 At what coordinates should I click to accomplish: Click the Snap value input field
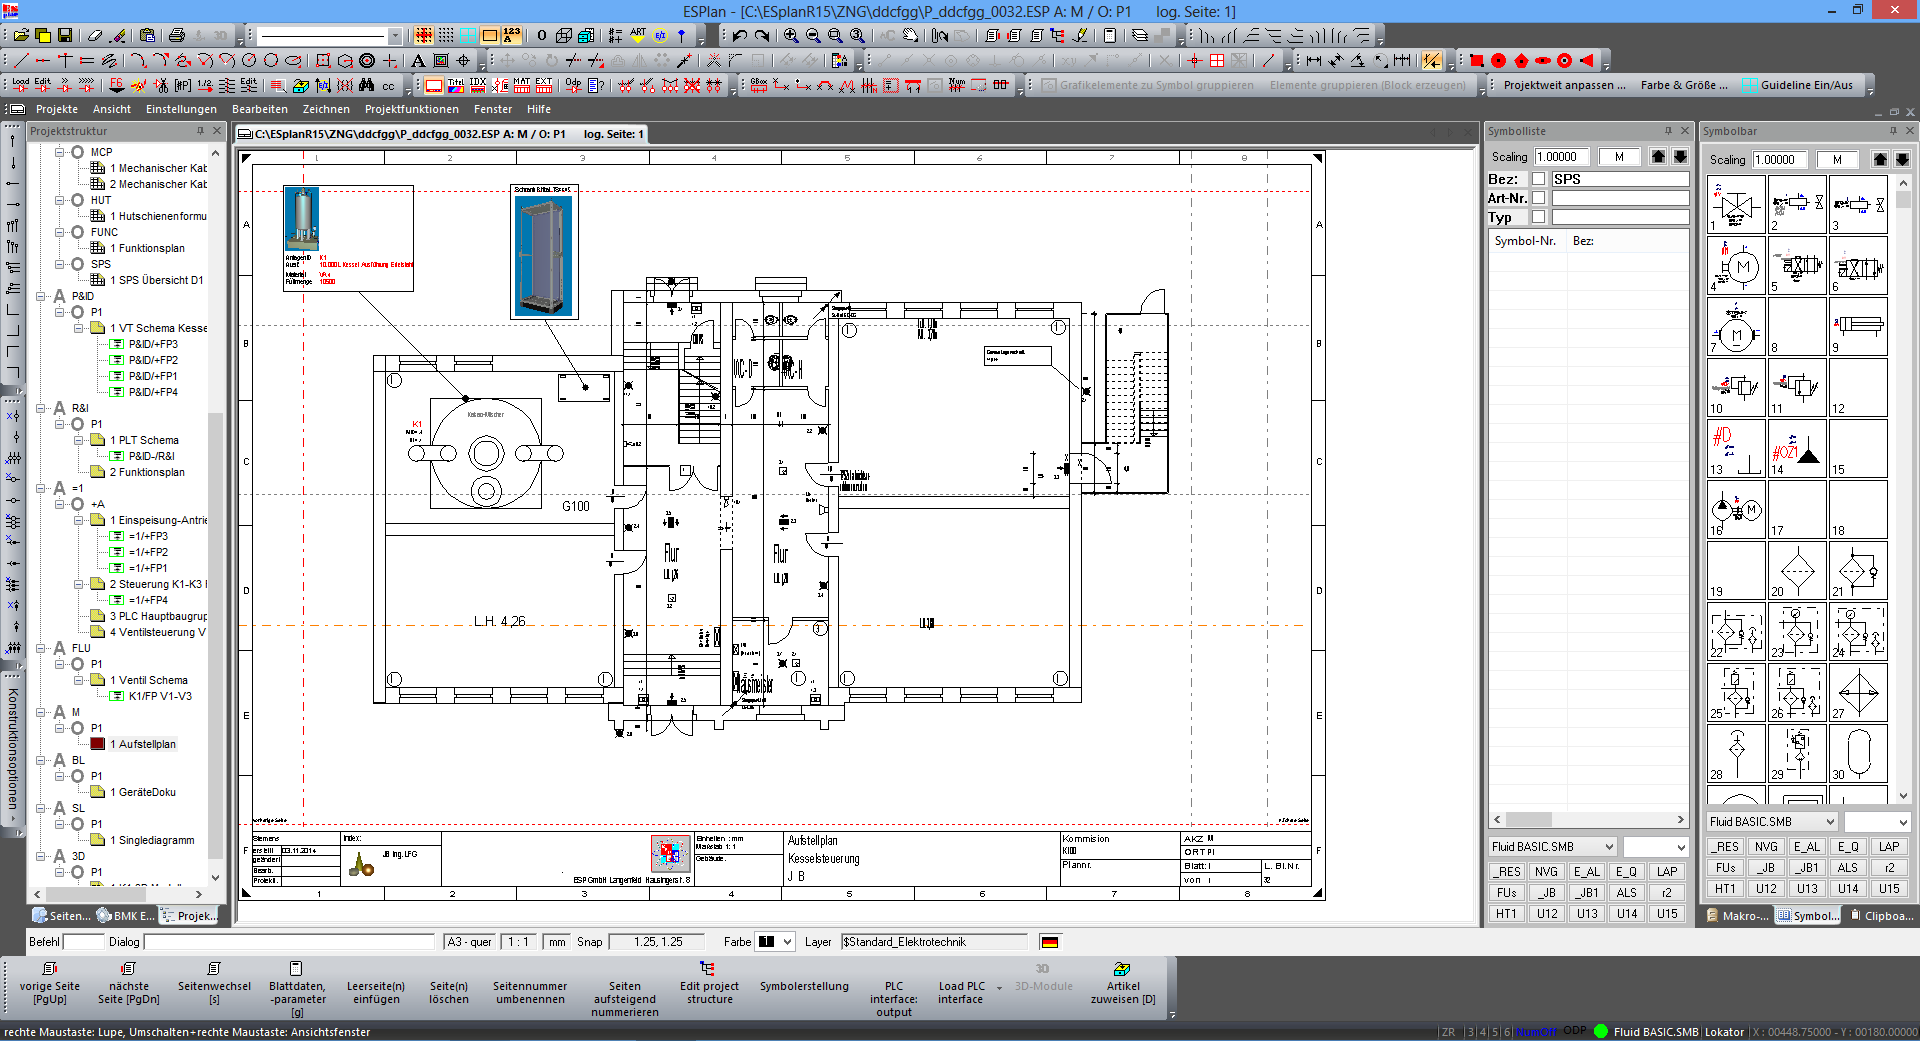pyautogui.click(x=658, y=942)
